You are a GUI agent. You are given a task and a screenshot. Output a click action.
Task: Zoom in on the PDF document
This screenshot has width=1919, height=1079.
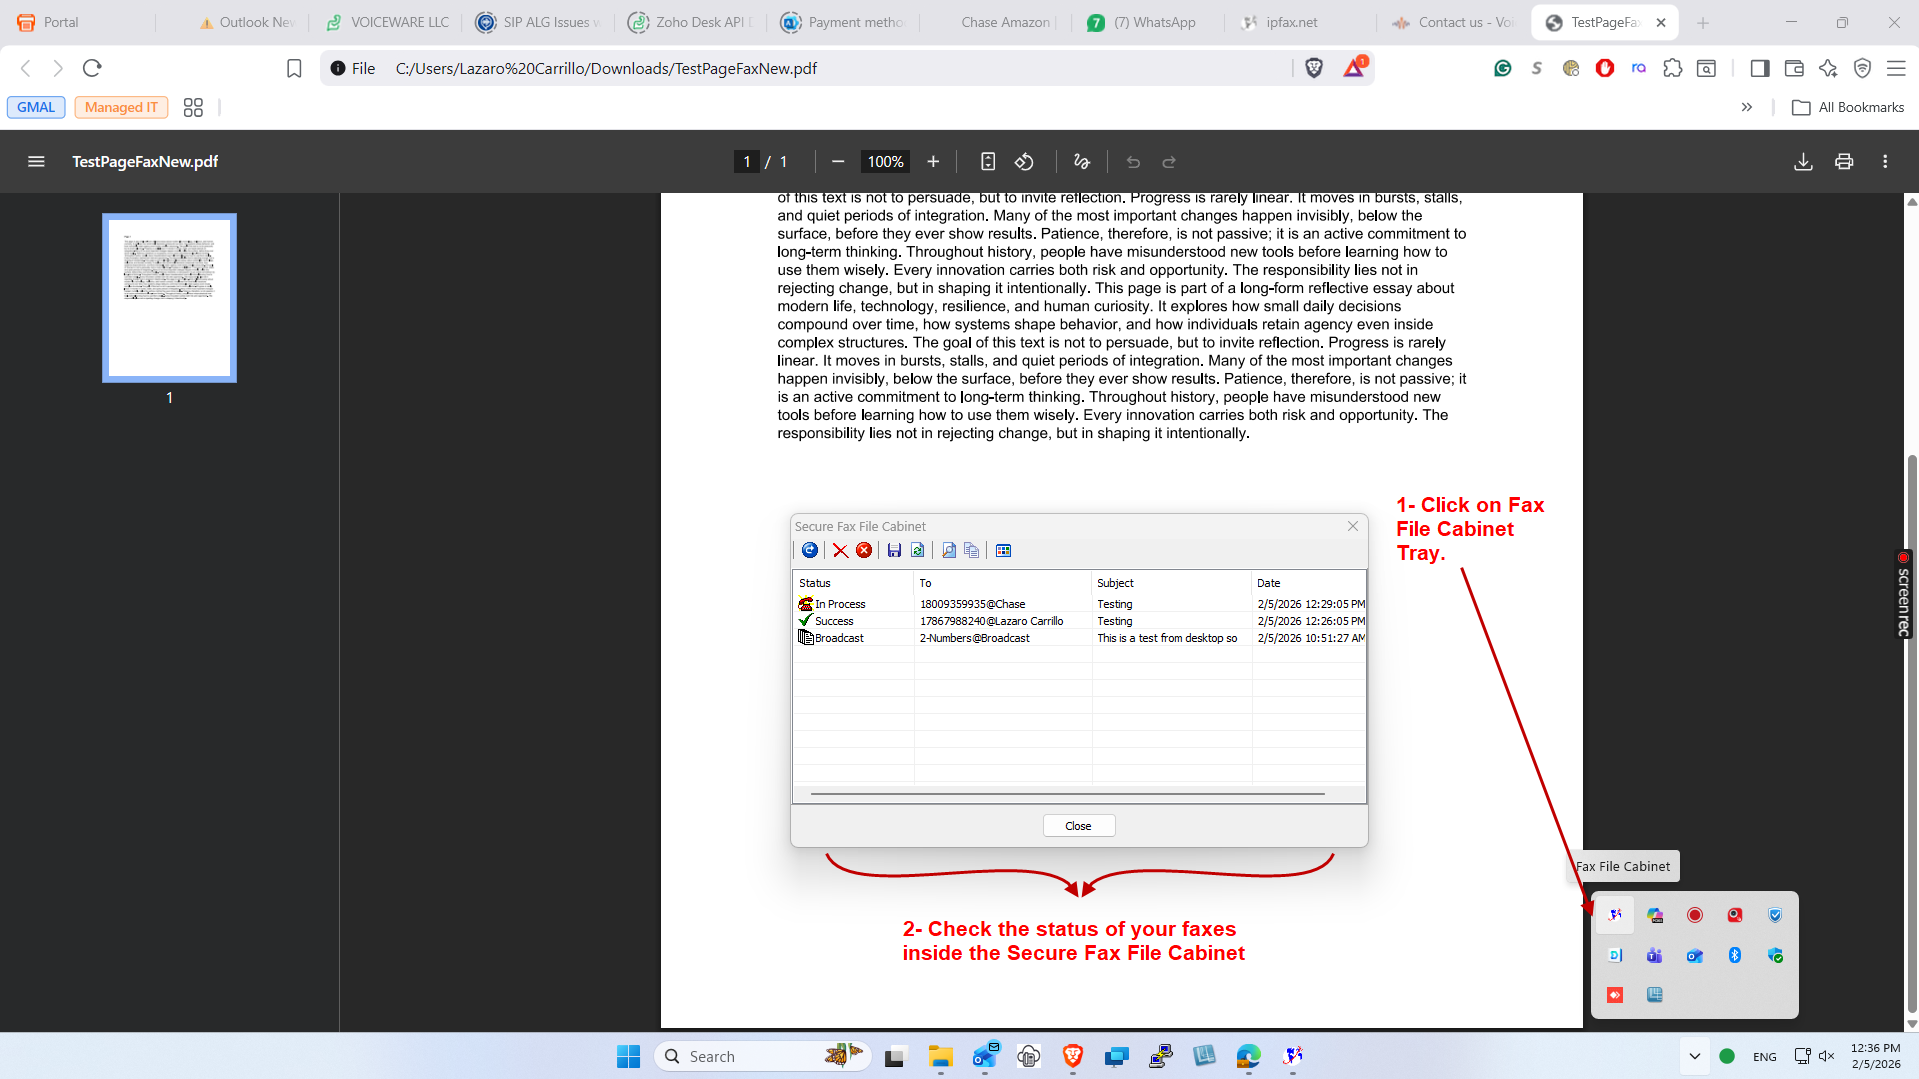[933, 162]
